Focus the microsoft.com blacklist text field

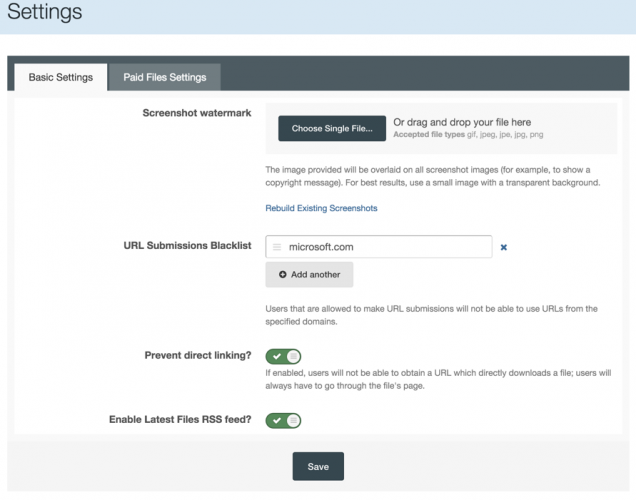379,247
